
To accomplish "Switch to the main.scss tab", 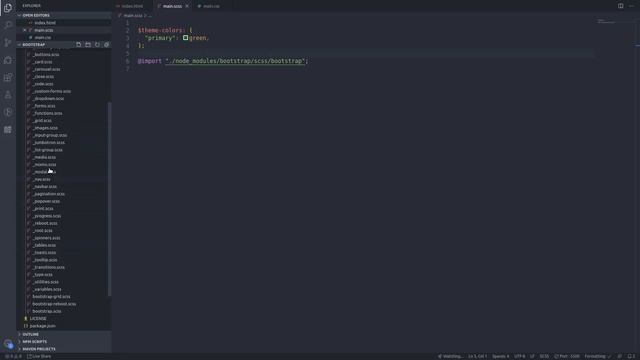I will click(172, 6).
